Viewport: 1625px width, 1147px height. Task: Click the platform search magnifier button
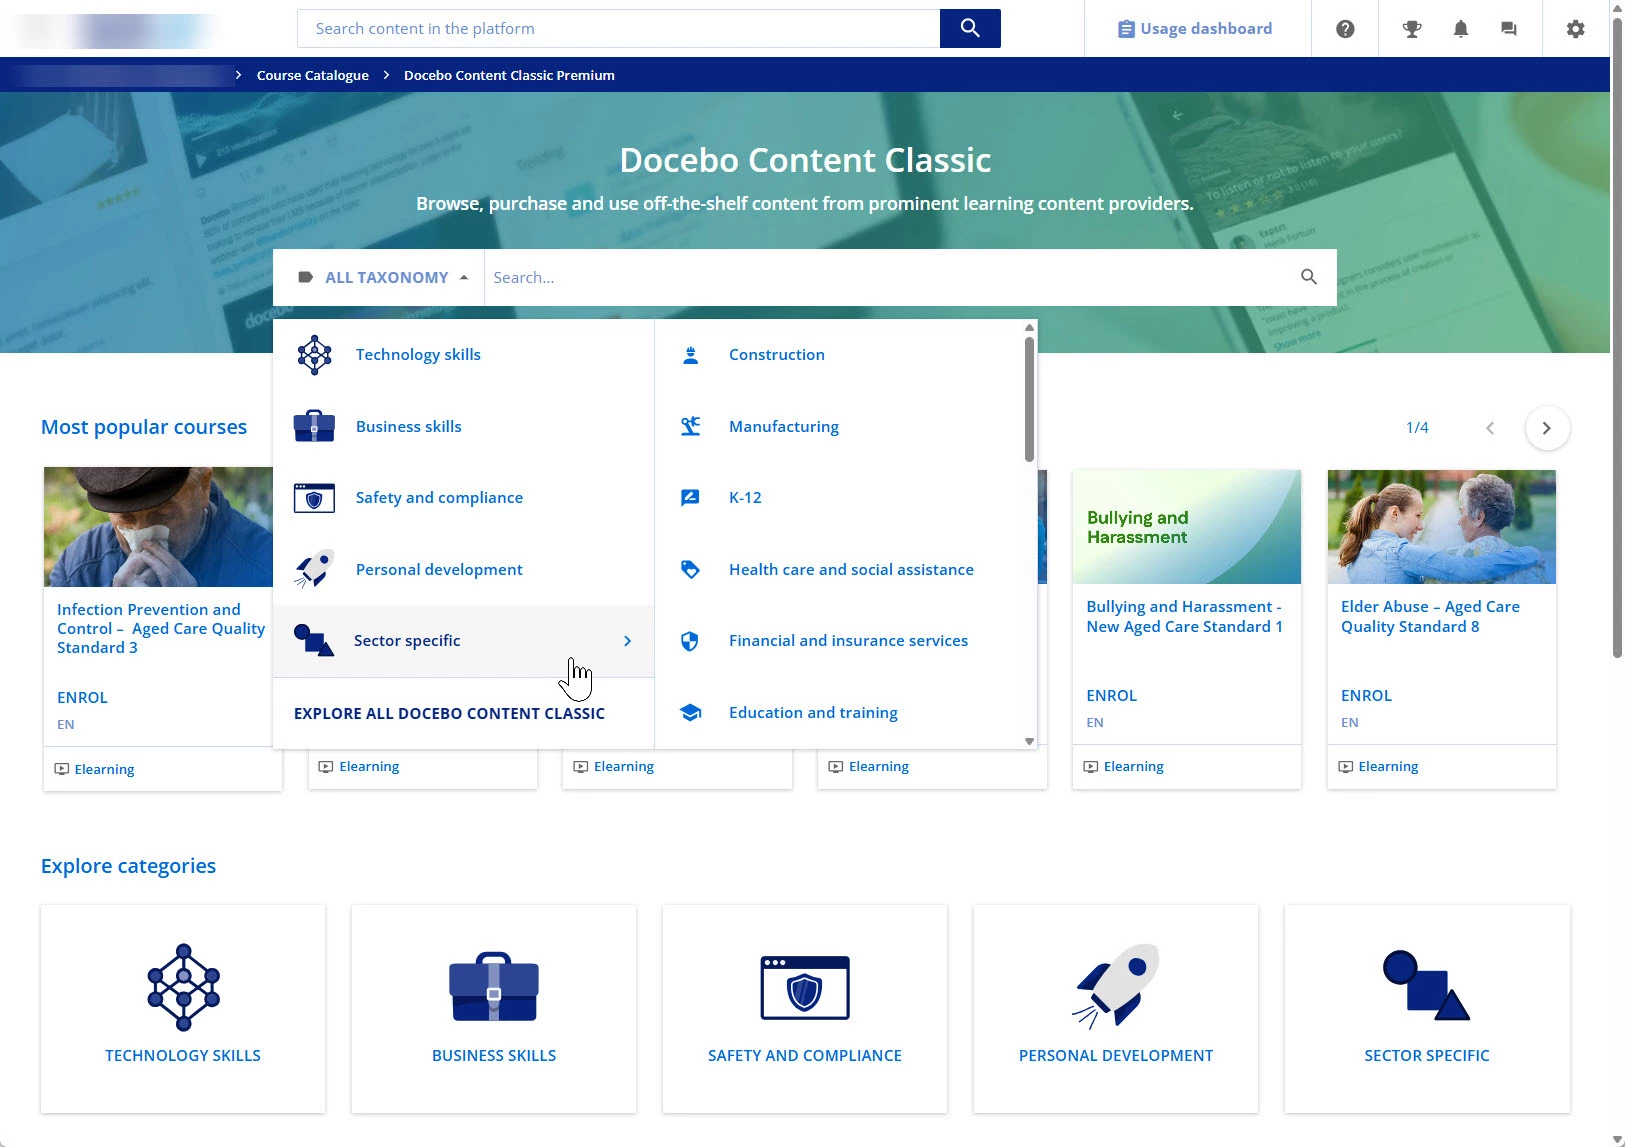(x=970, y=28)
